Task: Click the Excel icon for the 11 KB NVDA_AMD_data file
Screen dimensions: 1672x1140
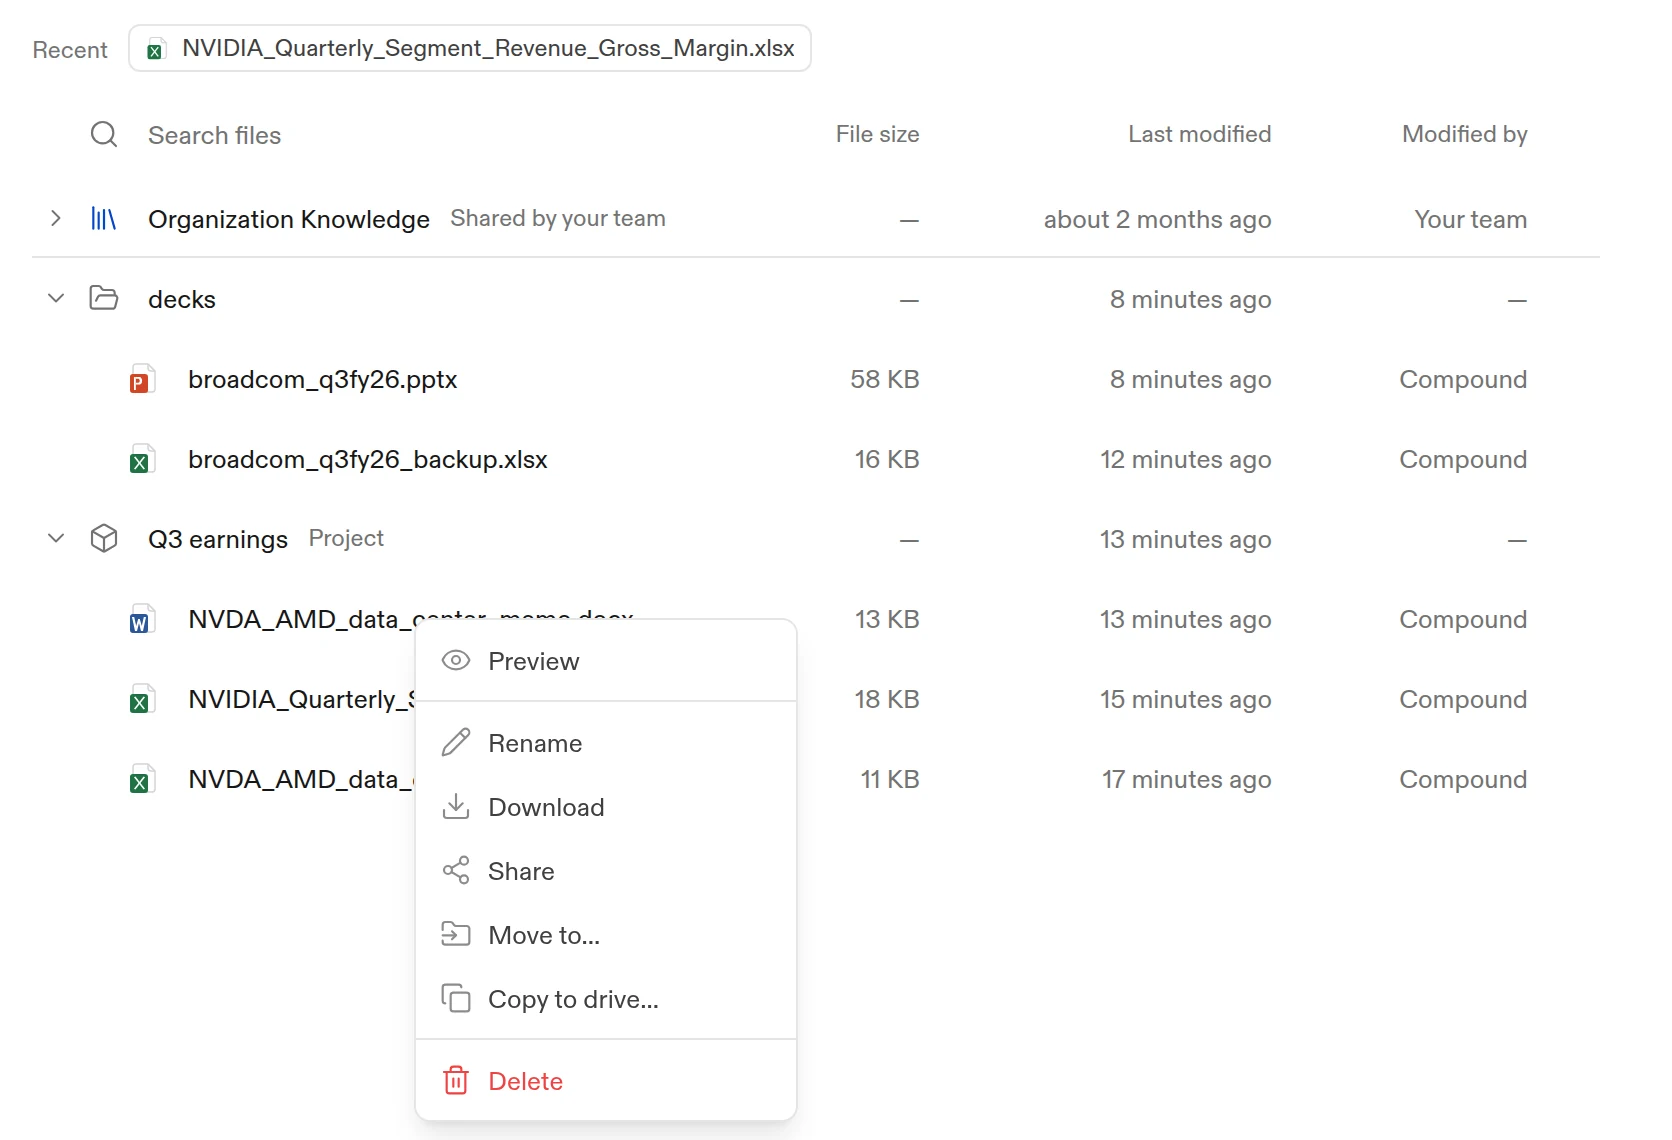Action: point(142,779)
